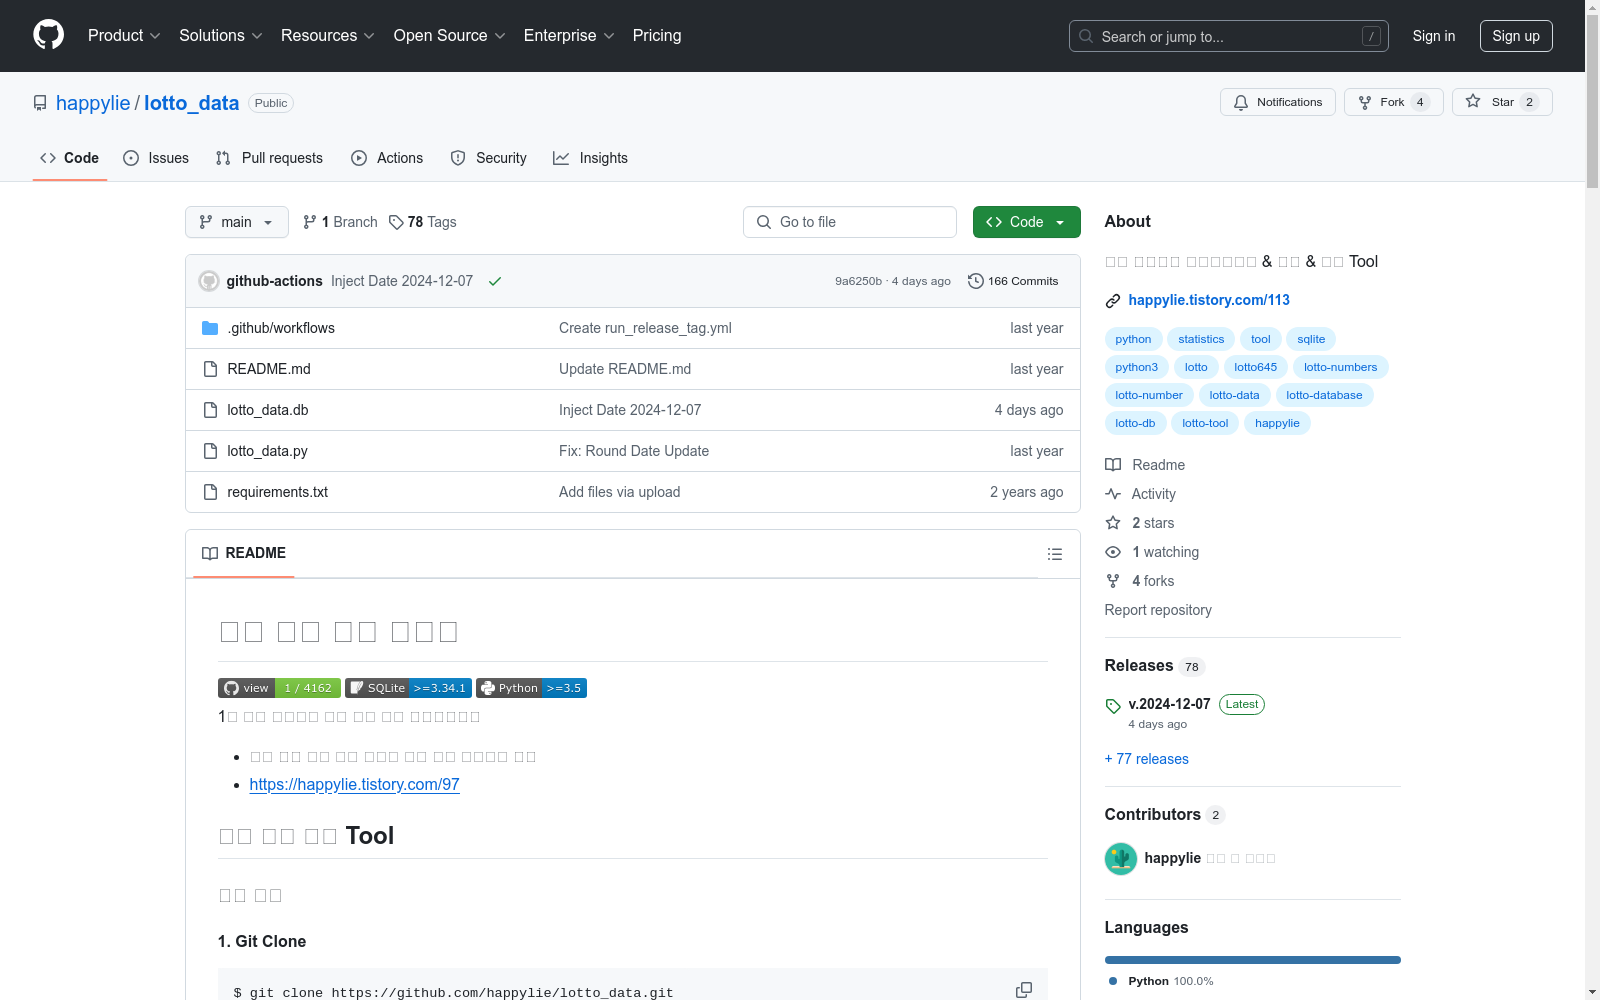Image resolution: width=1600 pixels, height=1000 pixels.
Task: Click the view count badge
Action: pos(279,688)
